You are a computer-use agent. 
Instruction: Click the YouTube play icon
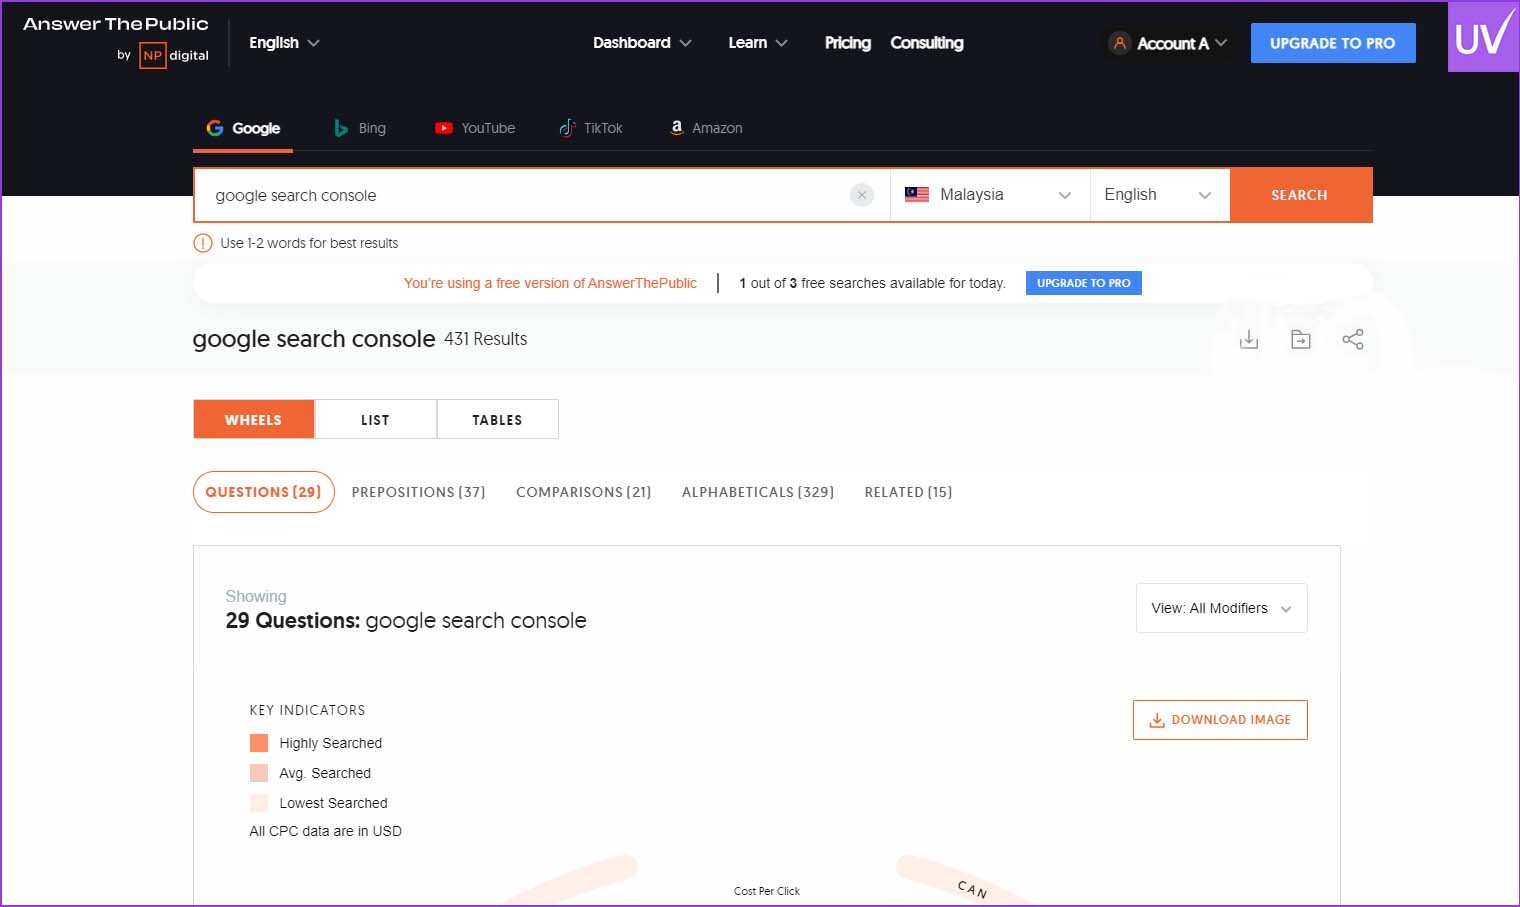[x=444, y=128]
